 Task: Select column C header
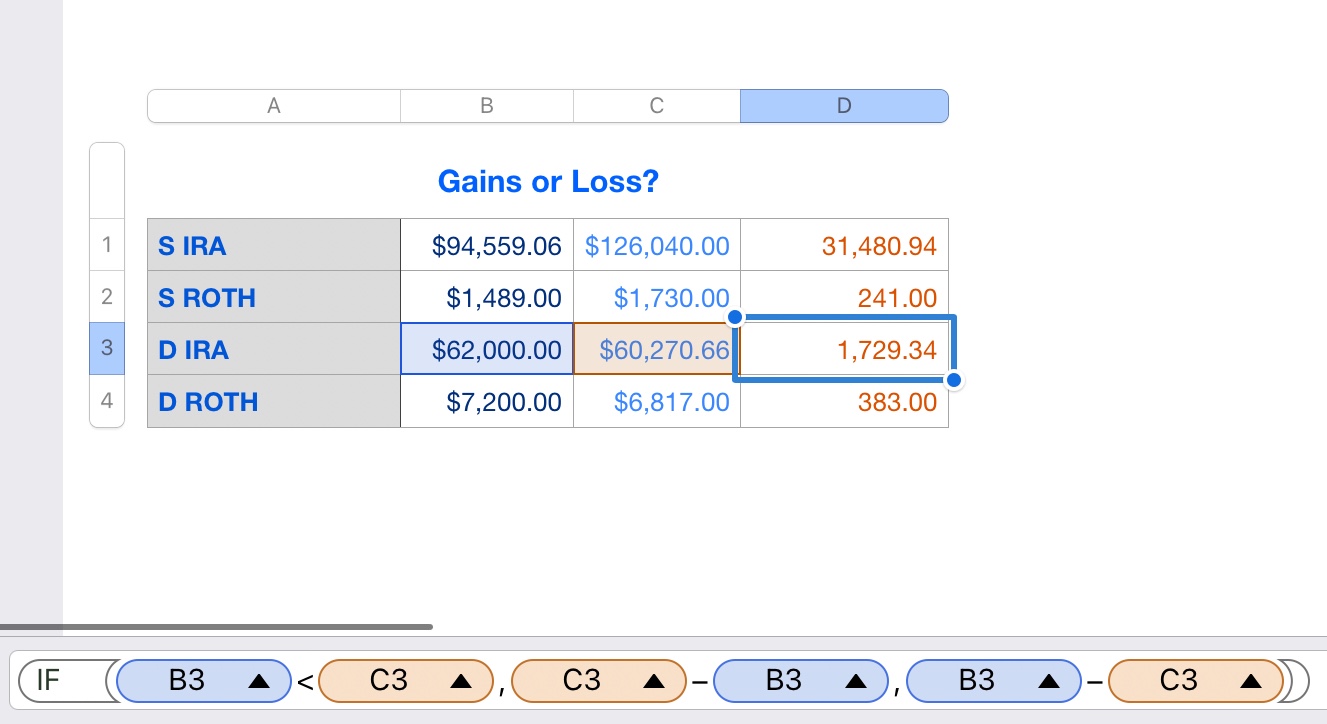point(656,106)
